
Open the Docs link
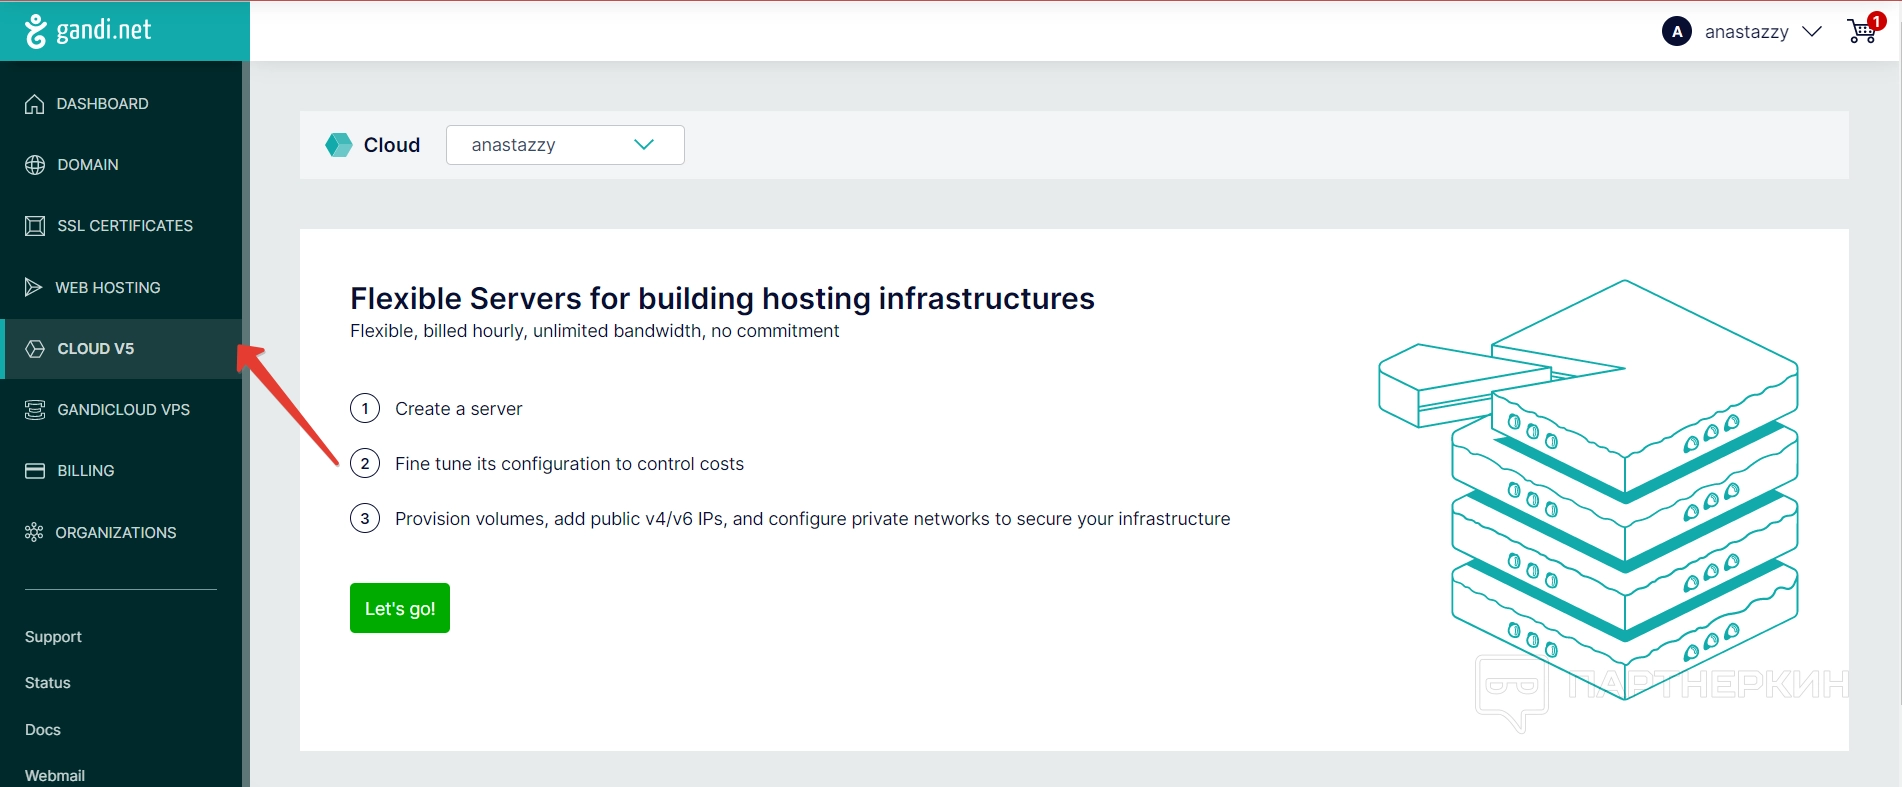[x=43, y=730]
